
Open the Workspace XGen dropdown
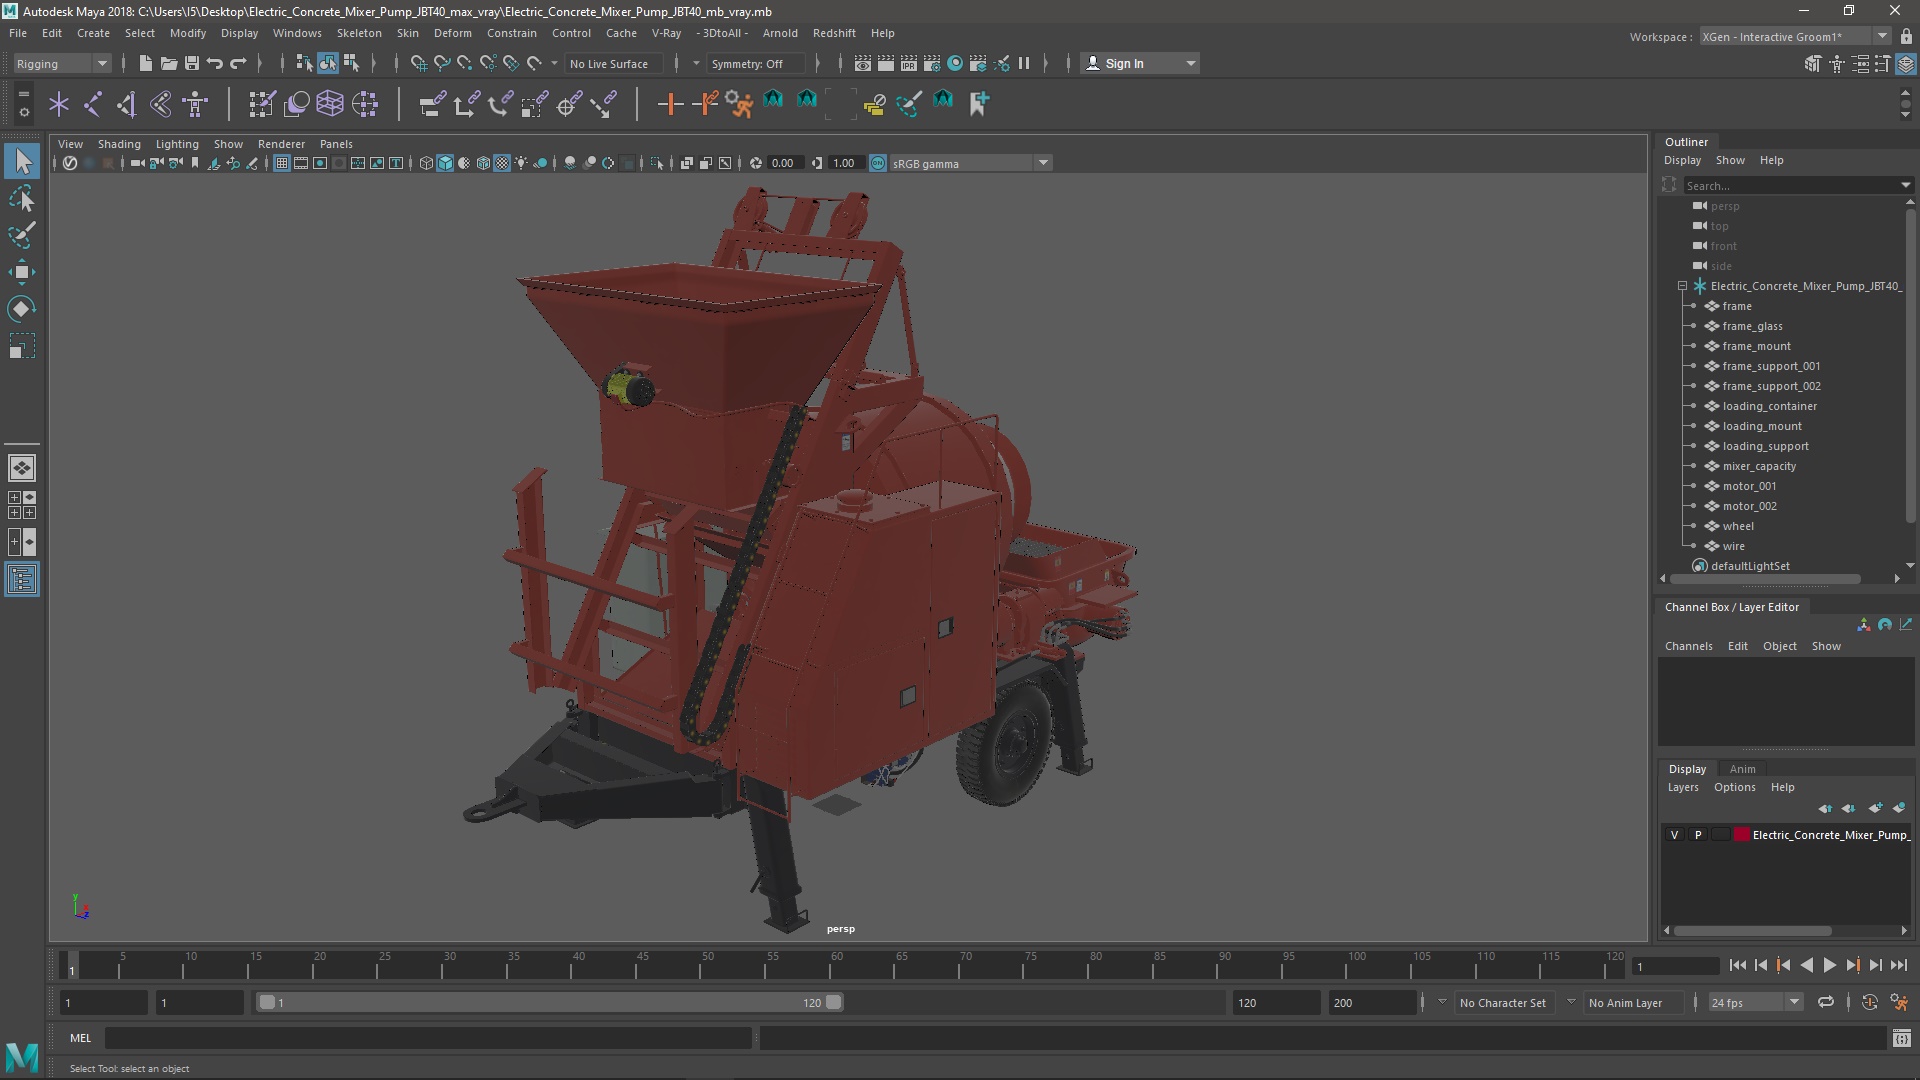tap(1794, 36)
